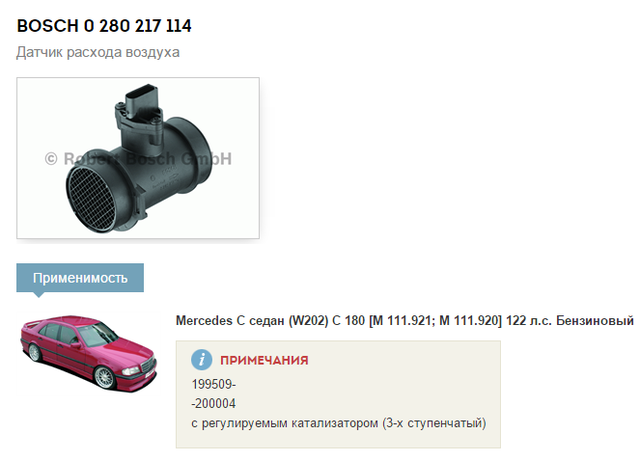640x461 pixels.
Task: Click the blue info icon beside Примечания
Action: (x=202, y=360)
